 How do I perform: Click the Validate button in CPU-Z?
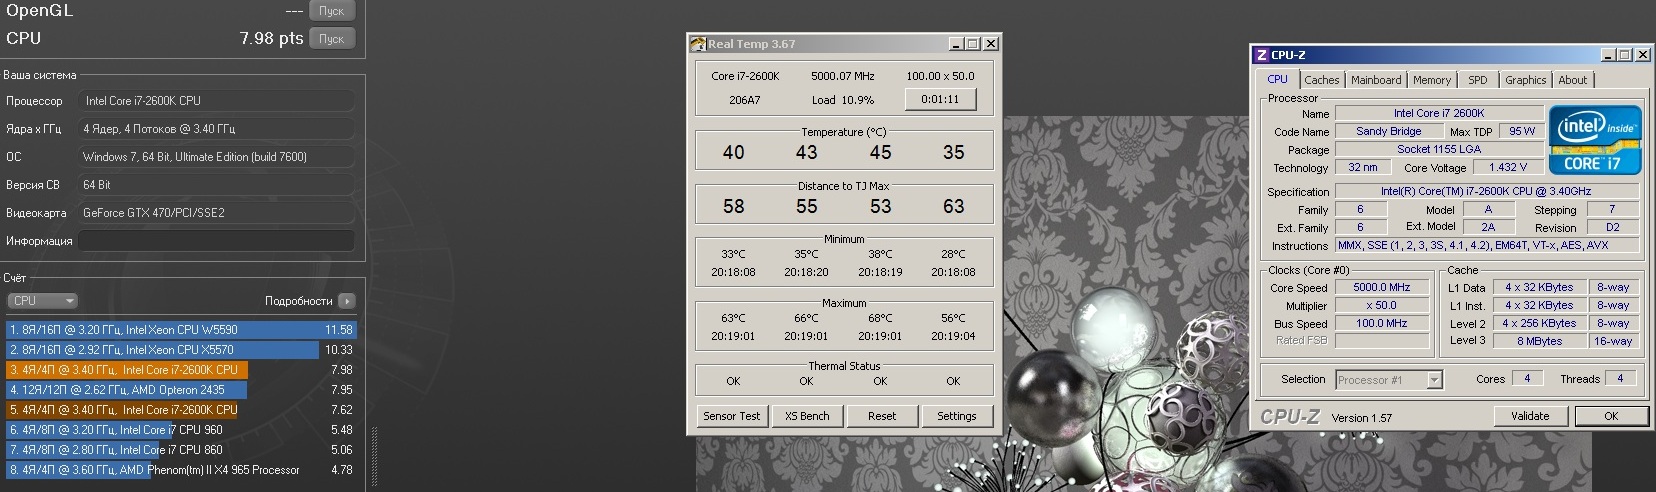(x=1530, y=416)
